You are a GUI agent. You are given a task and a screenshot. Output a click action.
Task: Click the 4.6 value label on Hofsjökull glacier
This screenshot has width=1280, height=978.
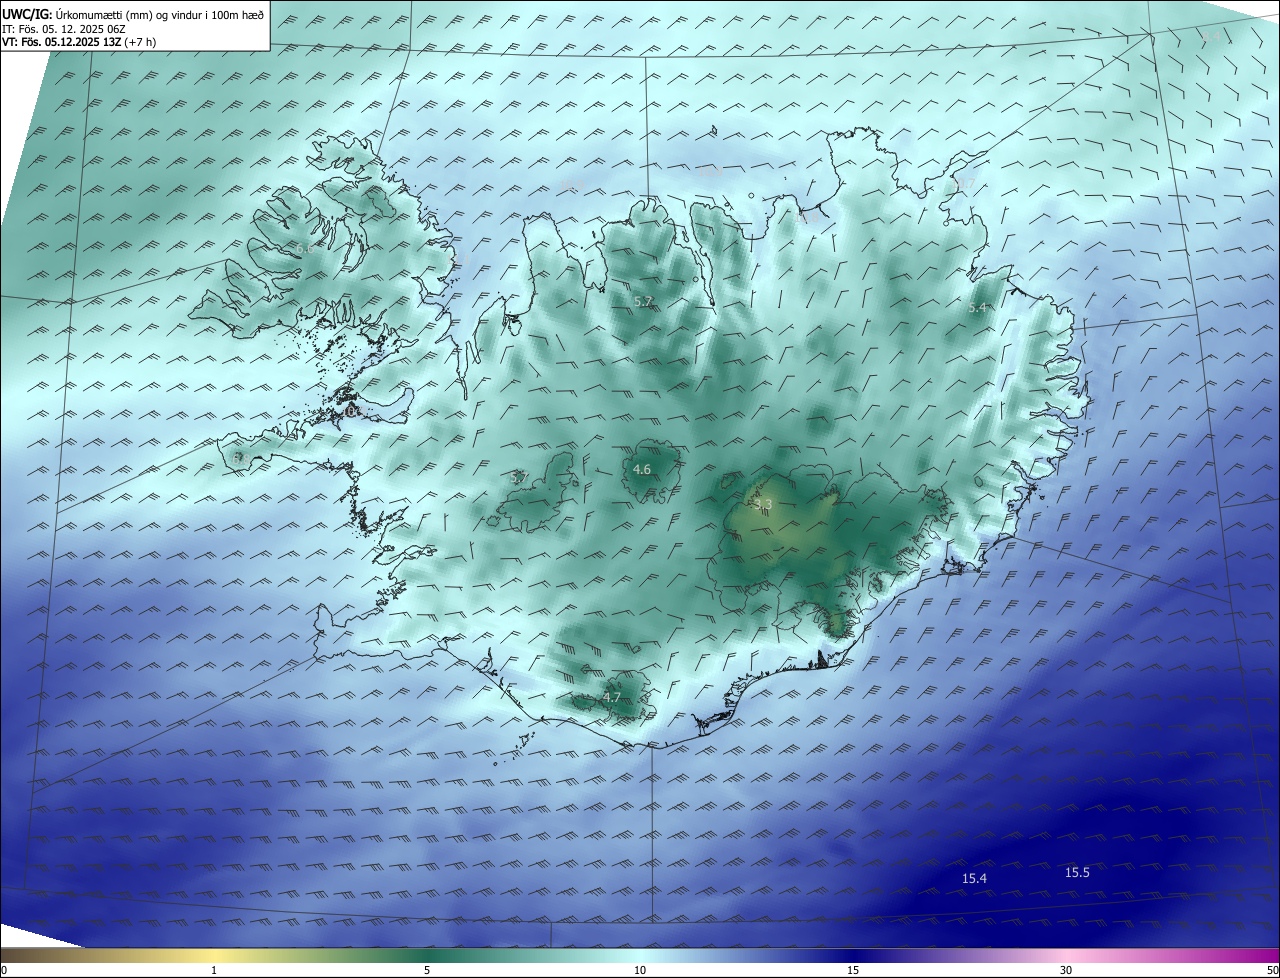[x=642, y=469]
